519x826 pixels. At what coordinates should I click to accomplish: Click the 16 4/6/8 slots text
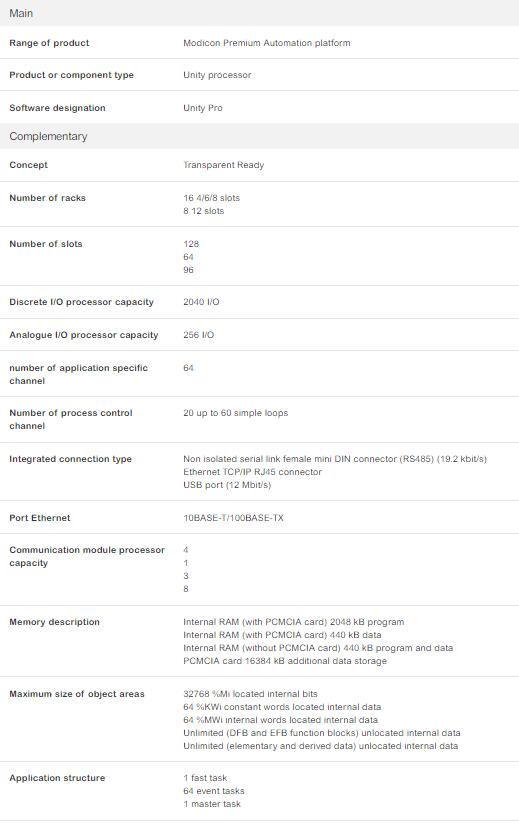[x=211, y=198]
